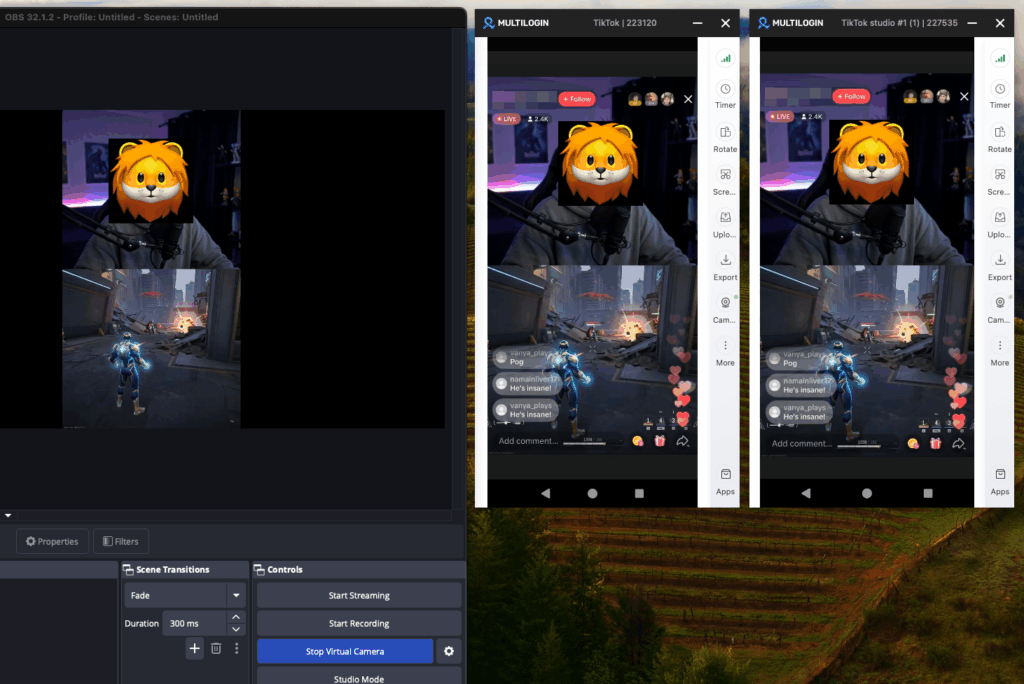
Task: Open Camera option in TikTok 223120 window
Action: pos(725,309)
